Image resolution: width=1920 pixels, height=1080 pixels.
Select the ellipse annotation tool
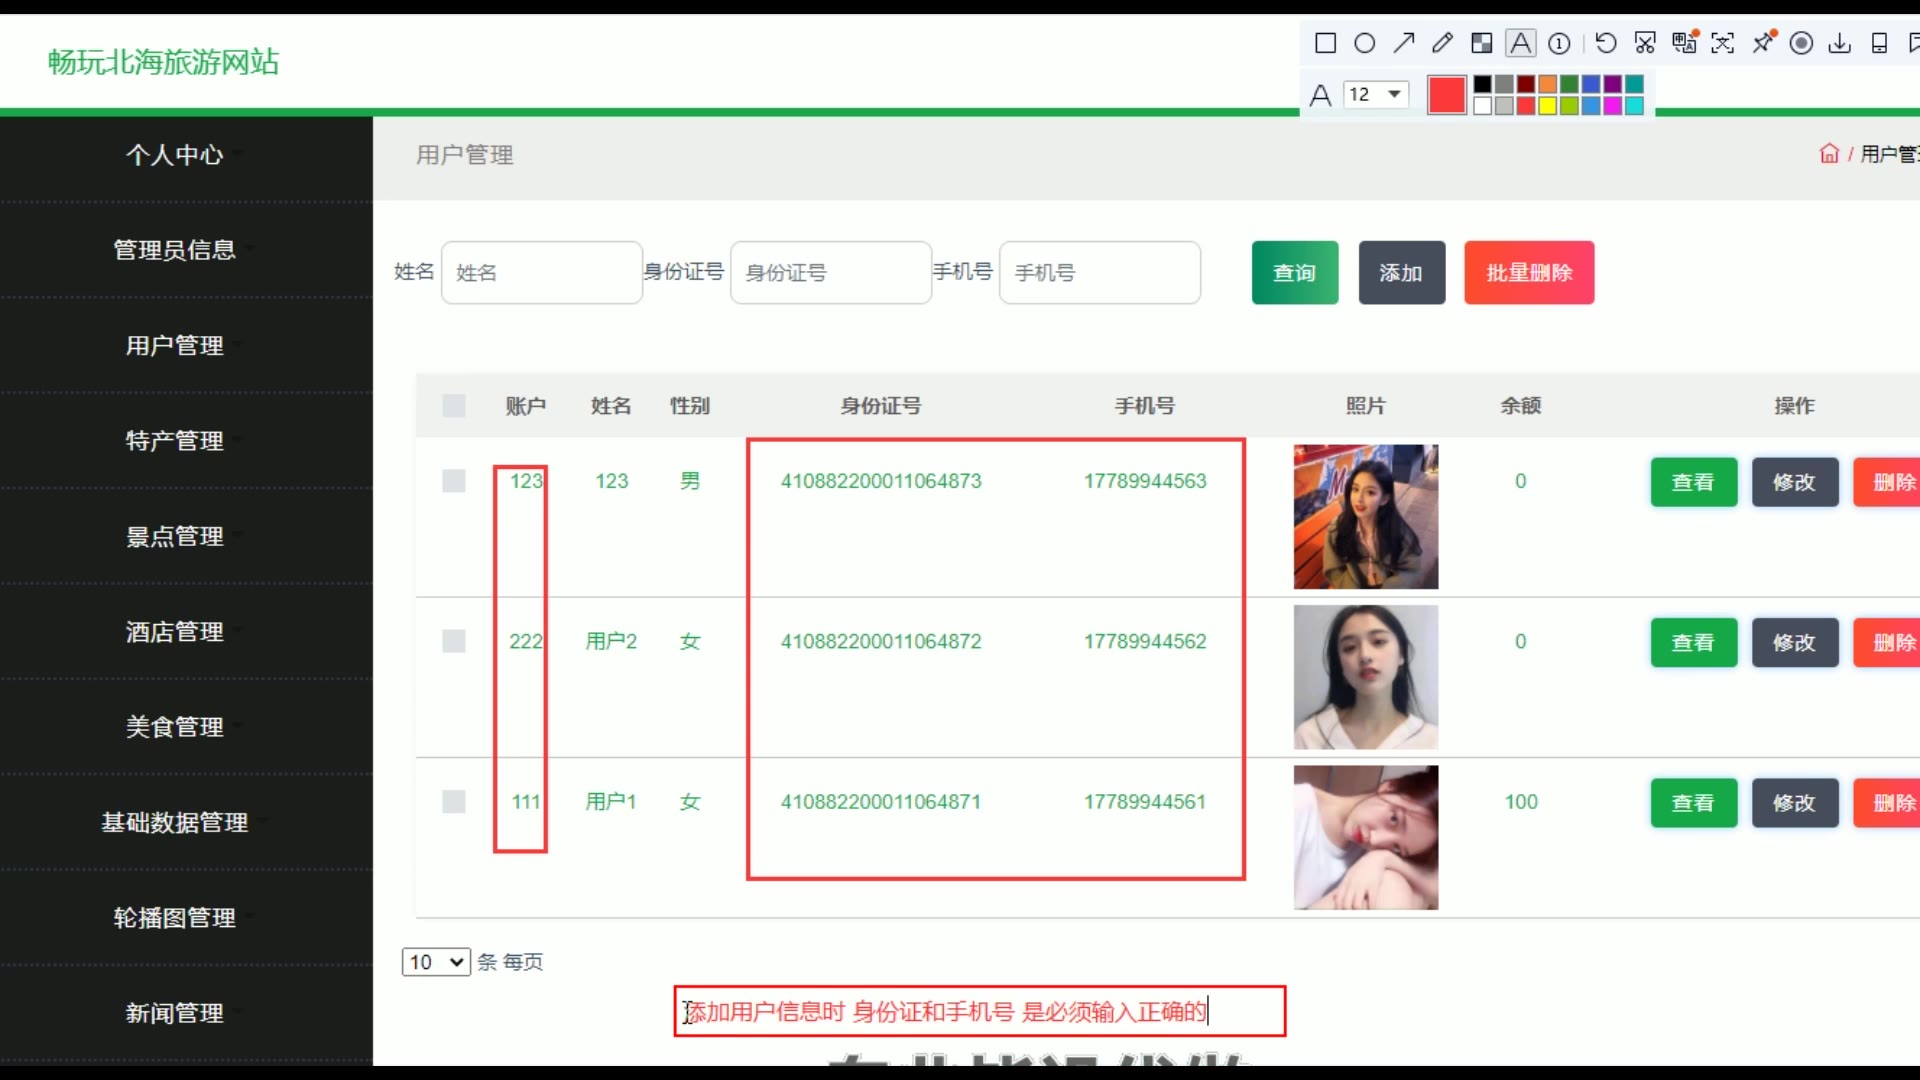click(1364, 43)
